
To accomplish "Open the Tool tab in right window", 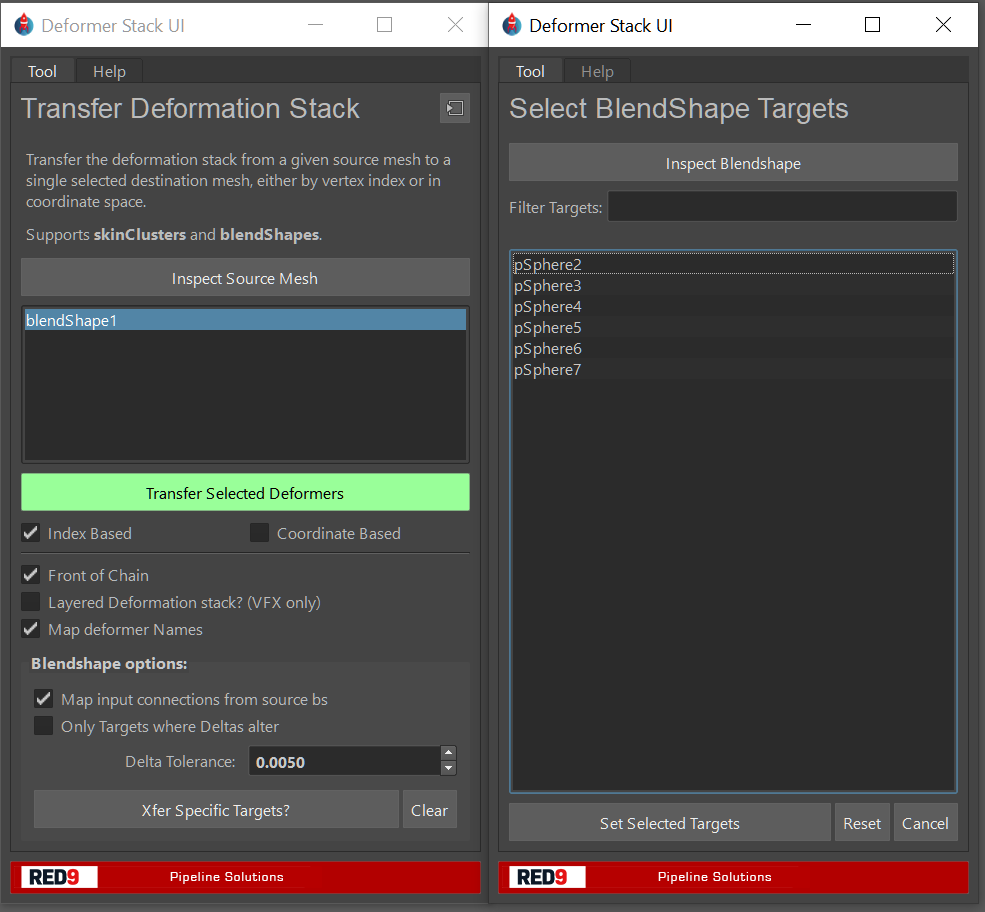I will [x=530, y=72].
